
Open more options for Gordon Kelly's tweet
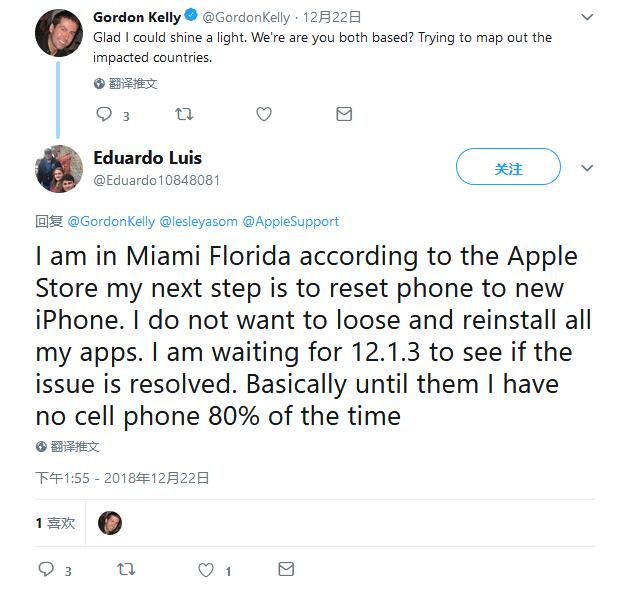coord(587,18)
